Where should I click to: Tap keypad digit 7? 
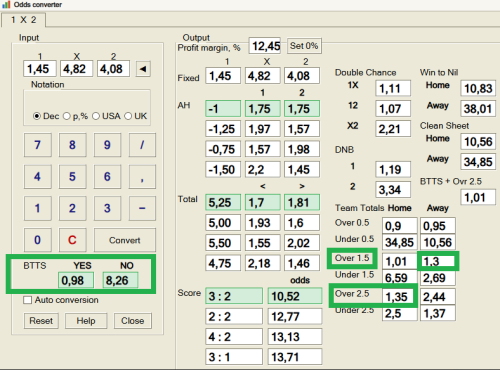[x=38, y=145]
